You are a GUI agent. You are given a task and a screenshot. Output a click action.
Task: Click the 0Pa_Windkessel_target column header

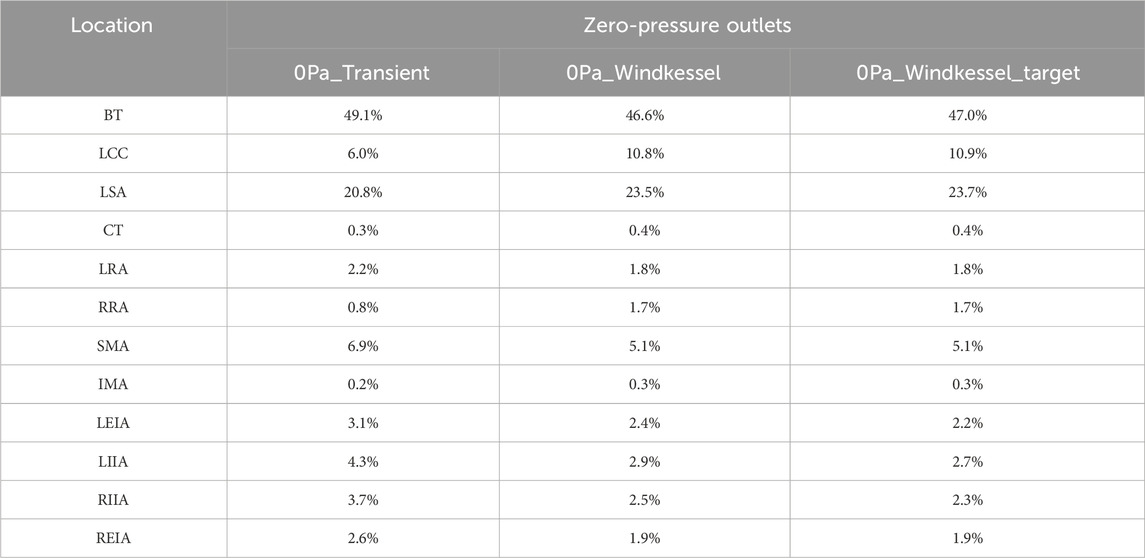pyautogui.click(x=967, y=74)
